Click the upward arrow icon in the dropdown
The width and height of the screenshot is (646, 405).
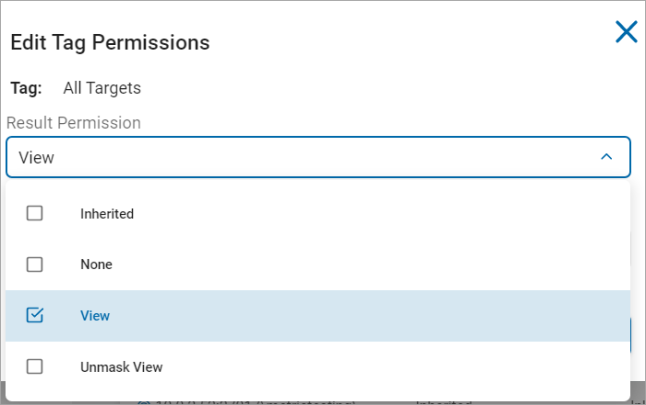point(605,157)
